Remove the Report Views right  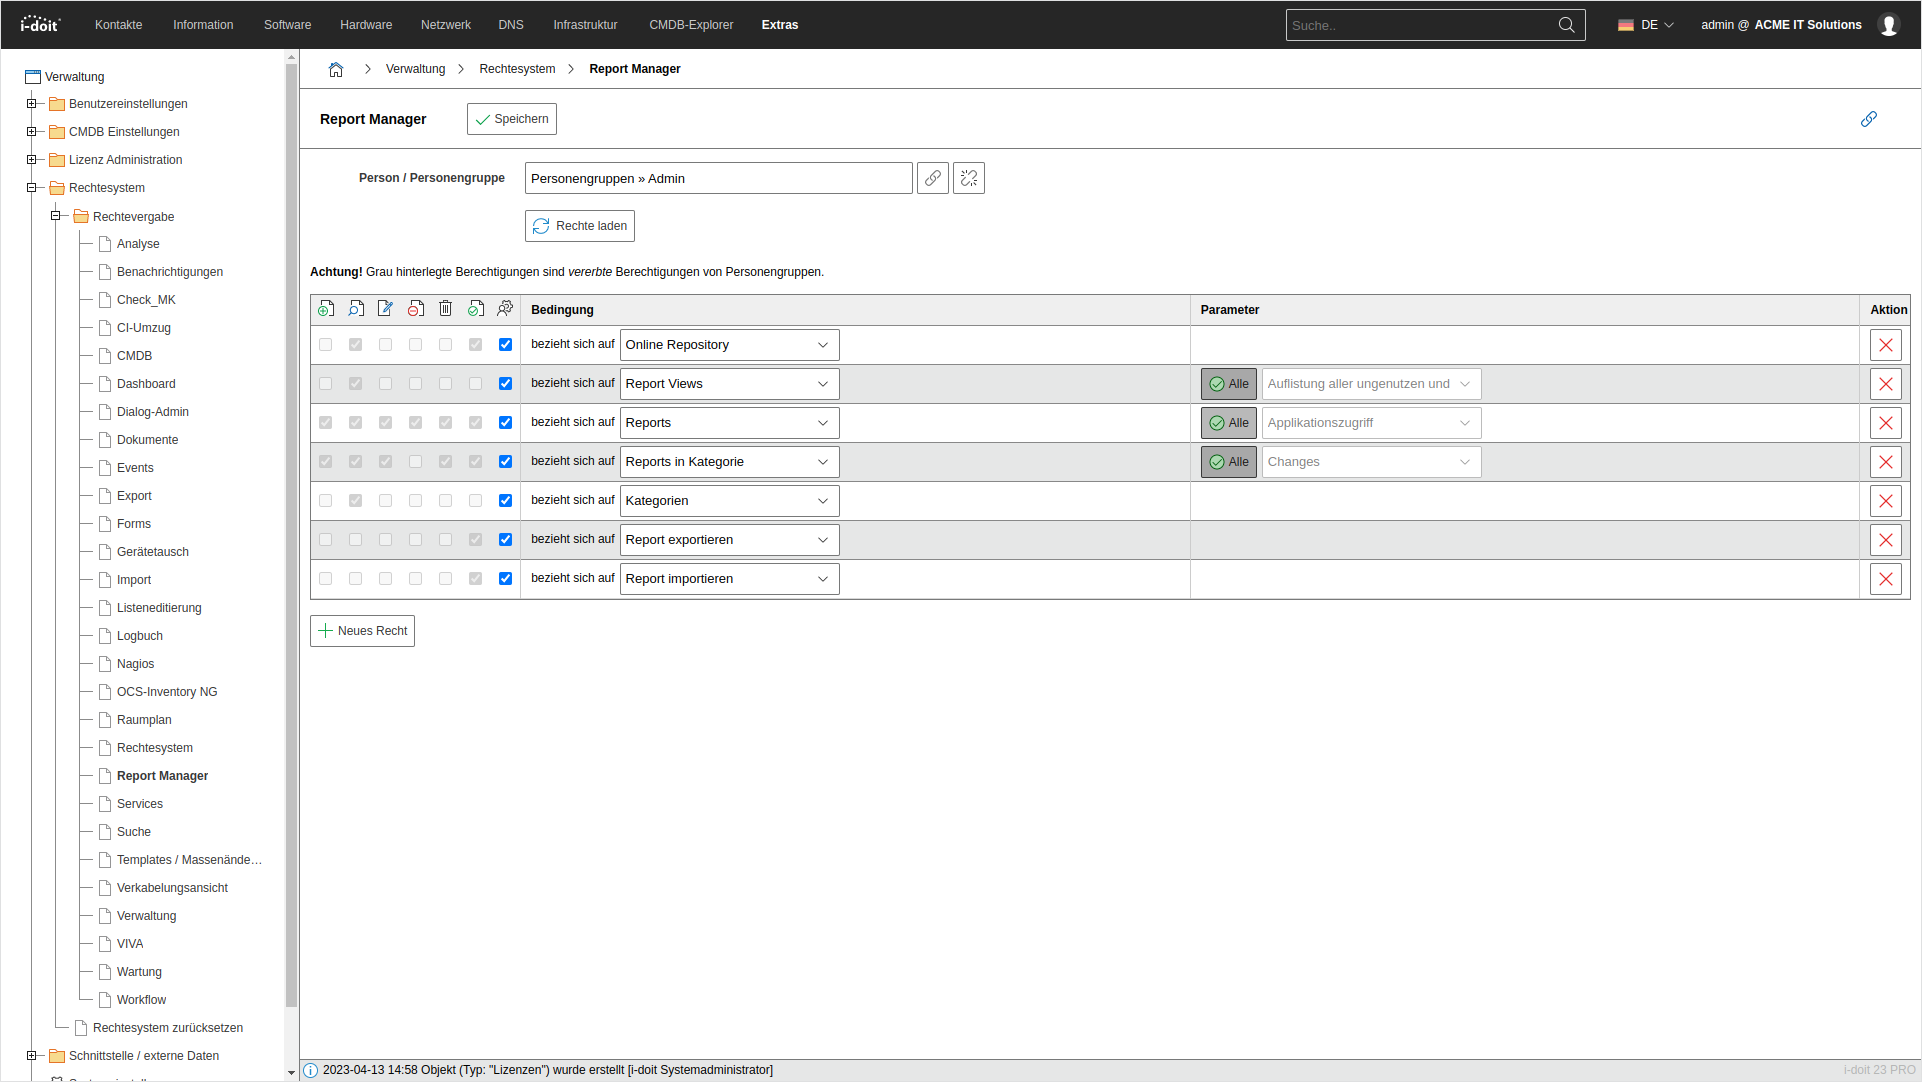(1885, 384)
